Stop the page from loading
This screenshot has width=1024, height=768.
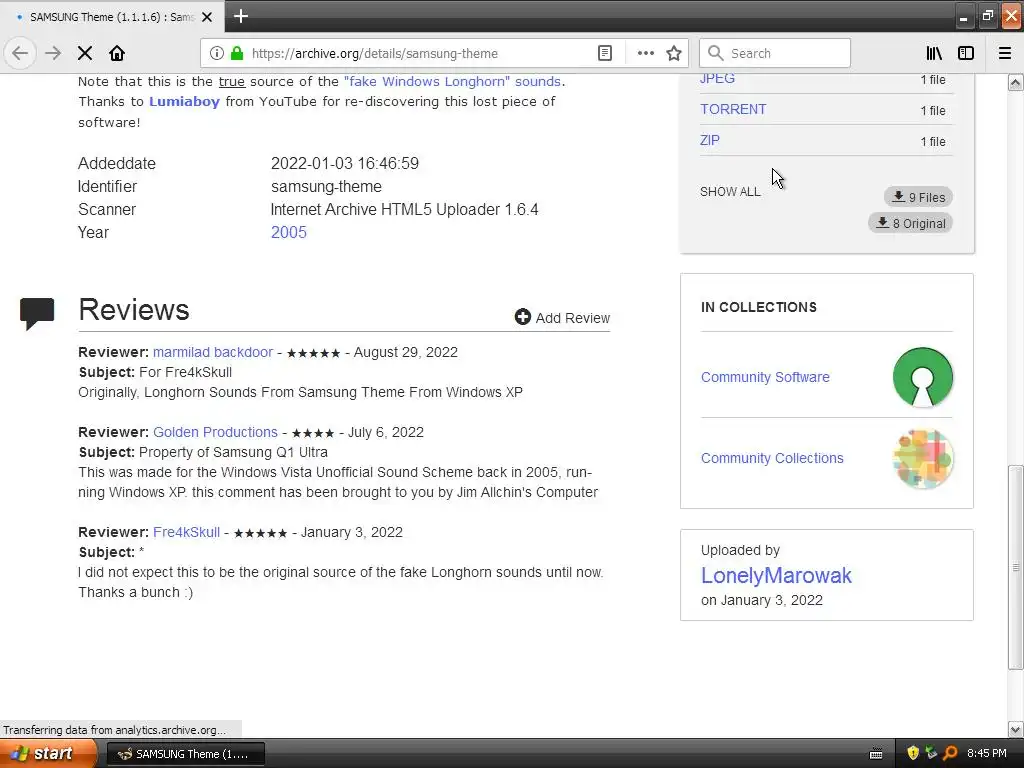pyautogui.click(x=85, y=53)
